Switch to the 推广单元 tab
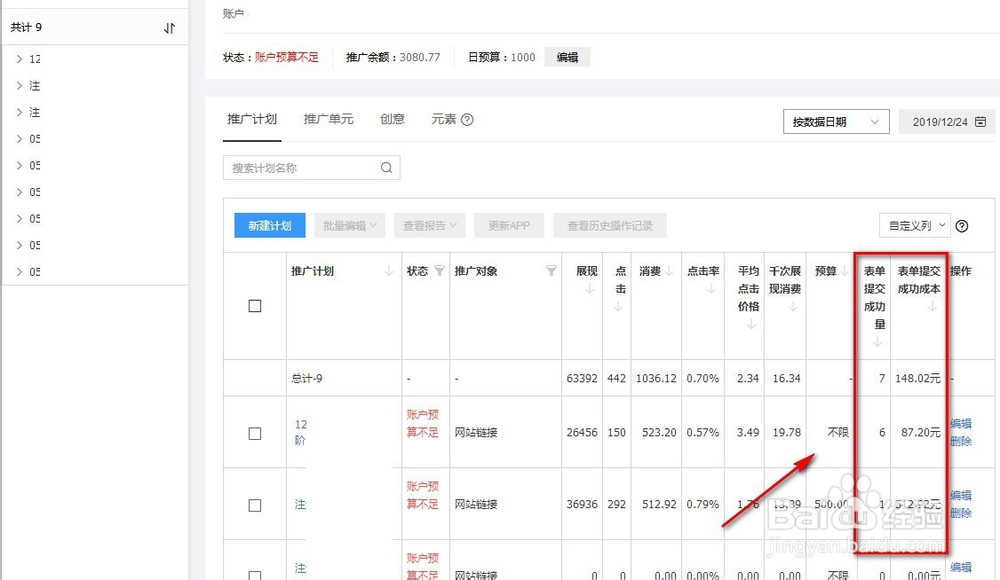This screenshot has height=580, width=1000. point(328,119)
